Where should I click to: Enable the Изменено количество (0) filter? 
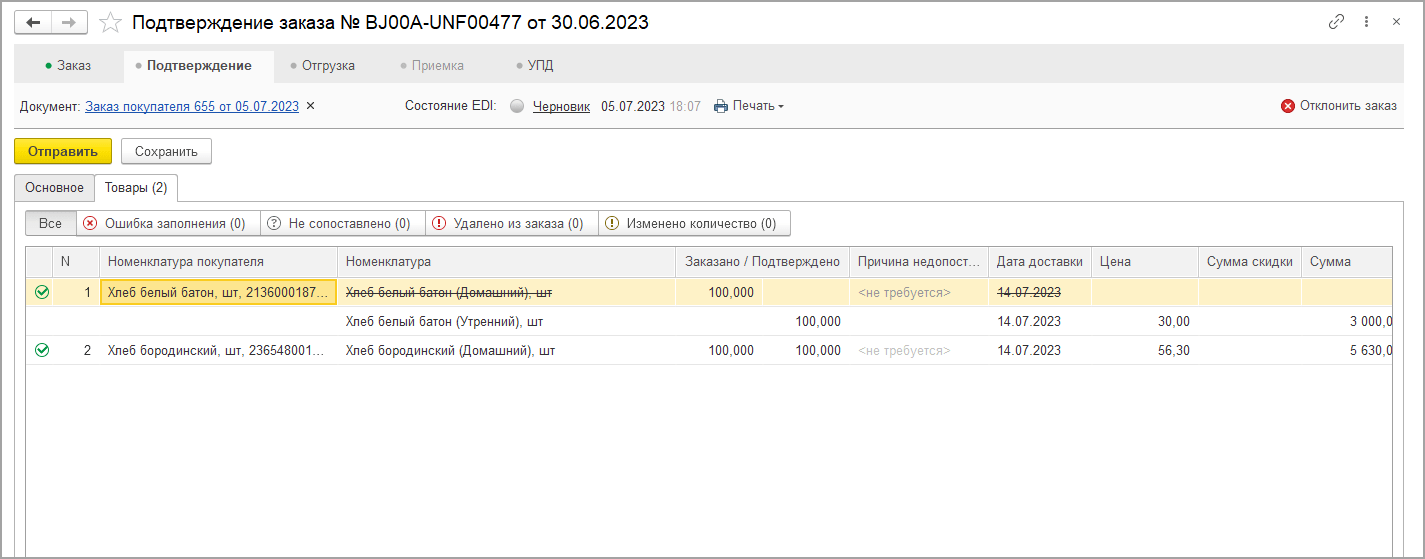point(693,224)
